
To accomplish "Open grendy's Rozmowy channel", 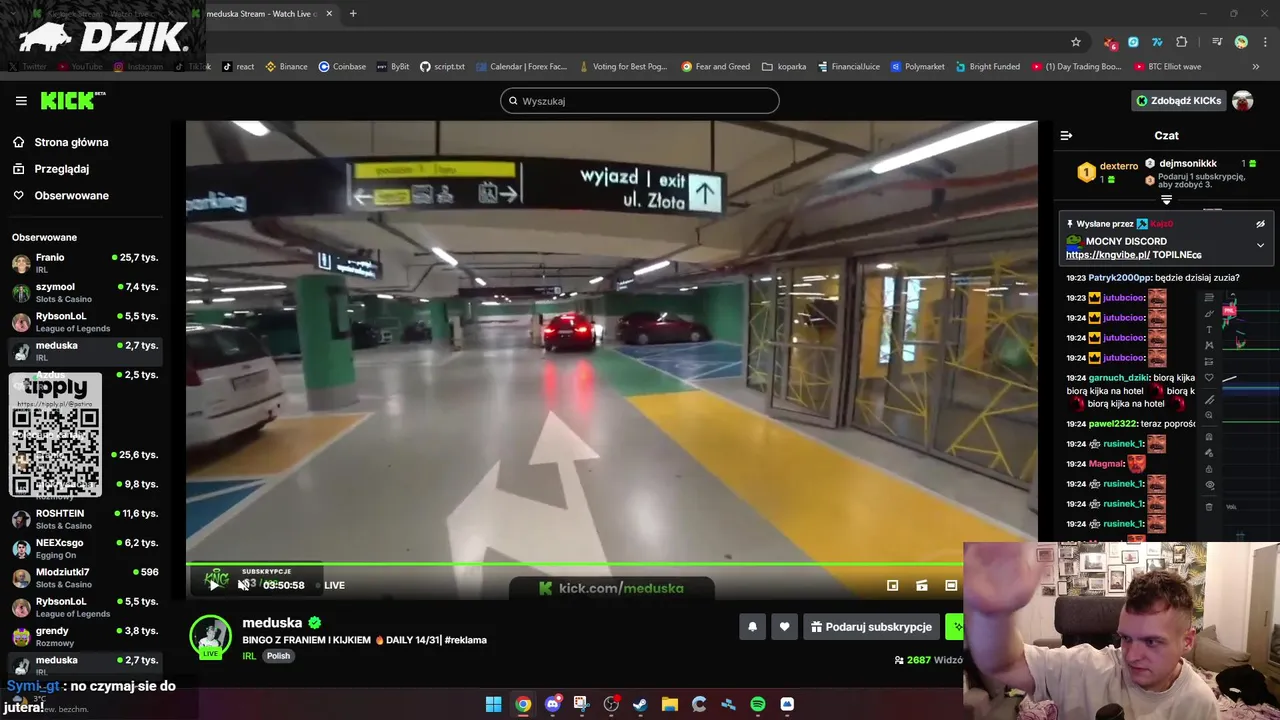I will coord(85,636).
